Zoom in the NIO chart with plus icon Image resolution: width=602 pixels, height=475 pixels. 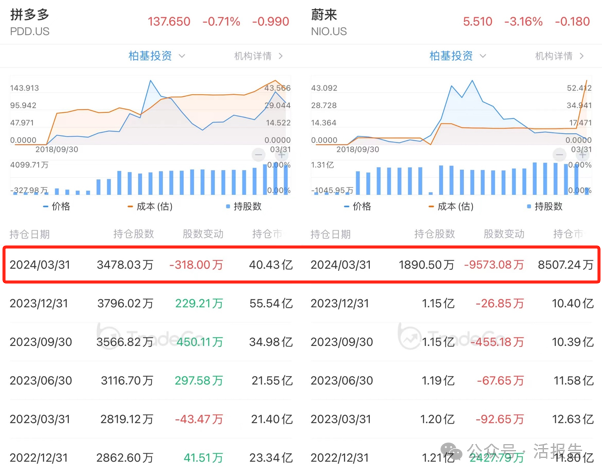pyautogui.click(x=584, y=155)
